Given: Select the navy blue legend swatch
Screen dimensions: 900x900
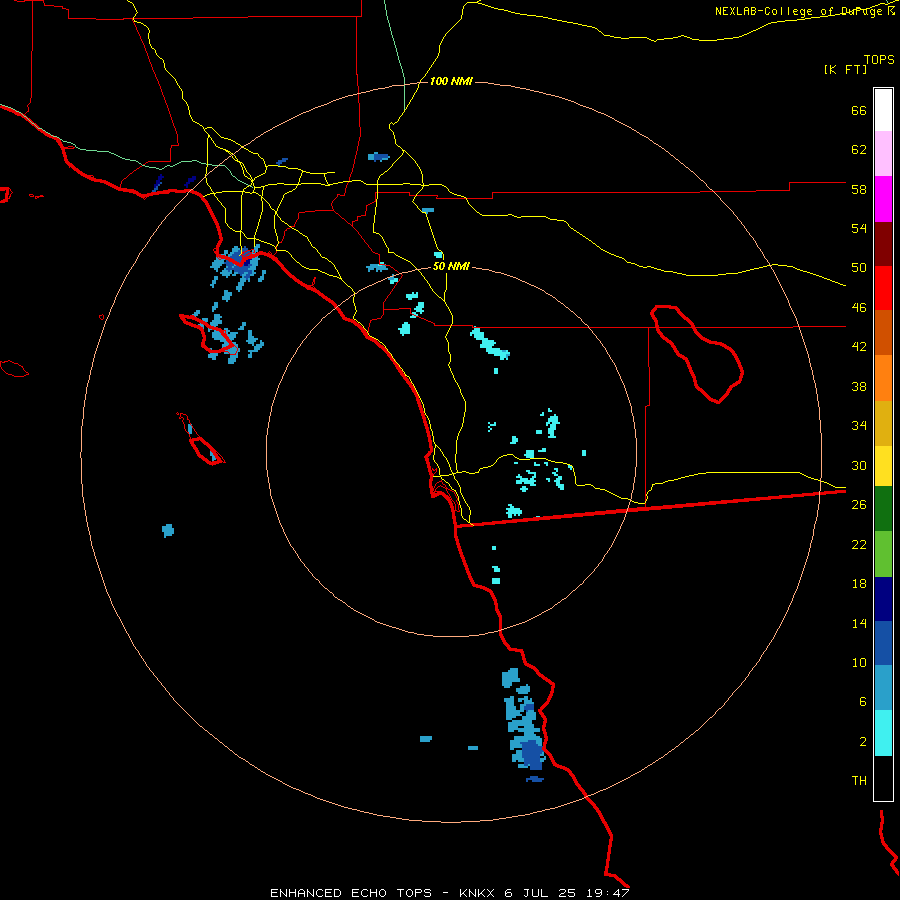Looking at the screenshot, I should (x=883, y=599).
